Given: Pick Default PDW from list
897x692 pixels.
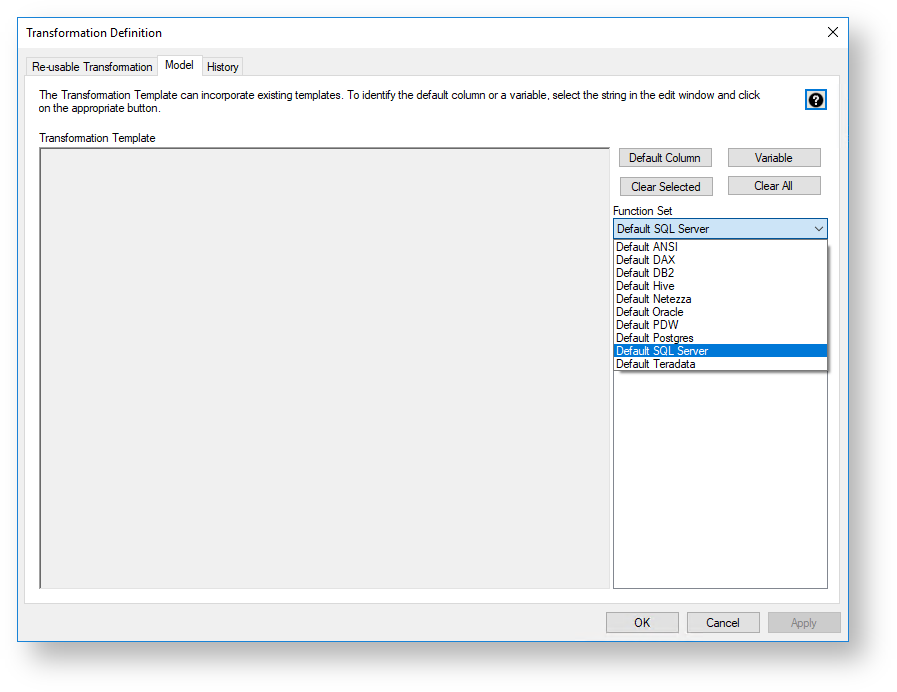Looking at the screenshot, I should tap(720, 325).
